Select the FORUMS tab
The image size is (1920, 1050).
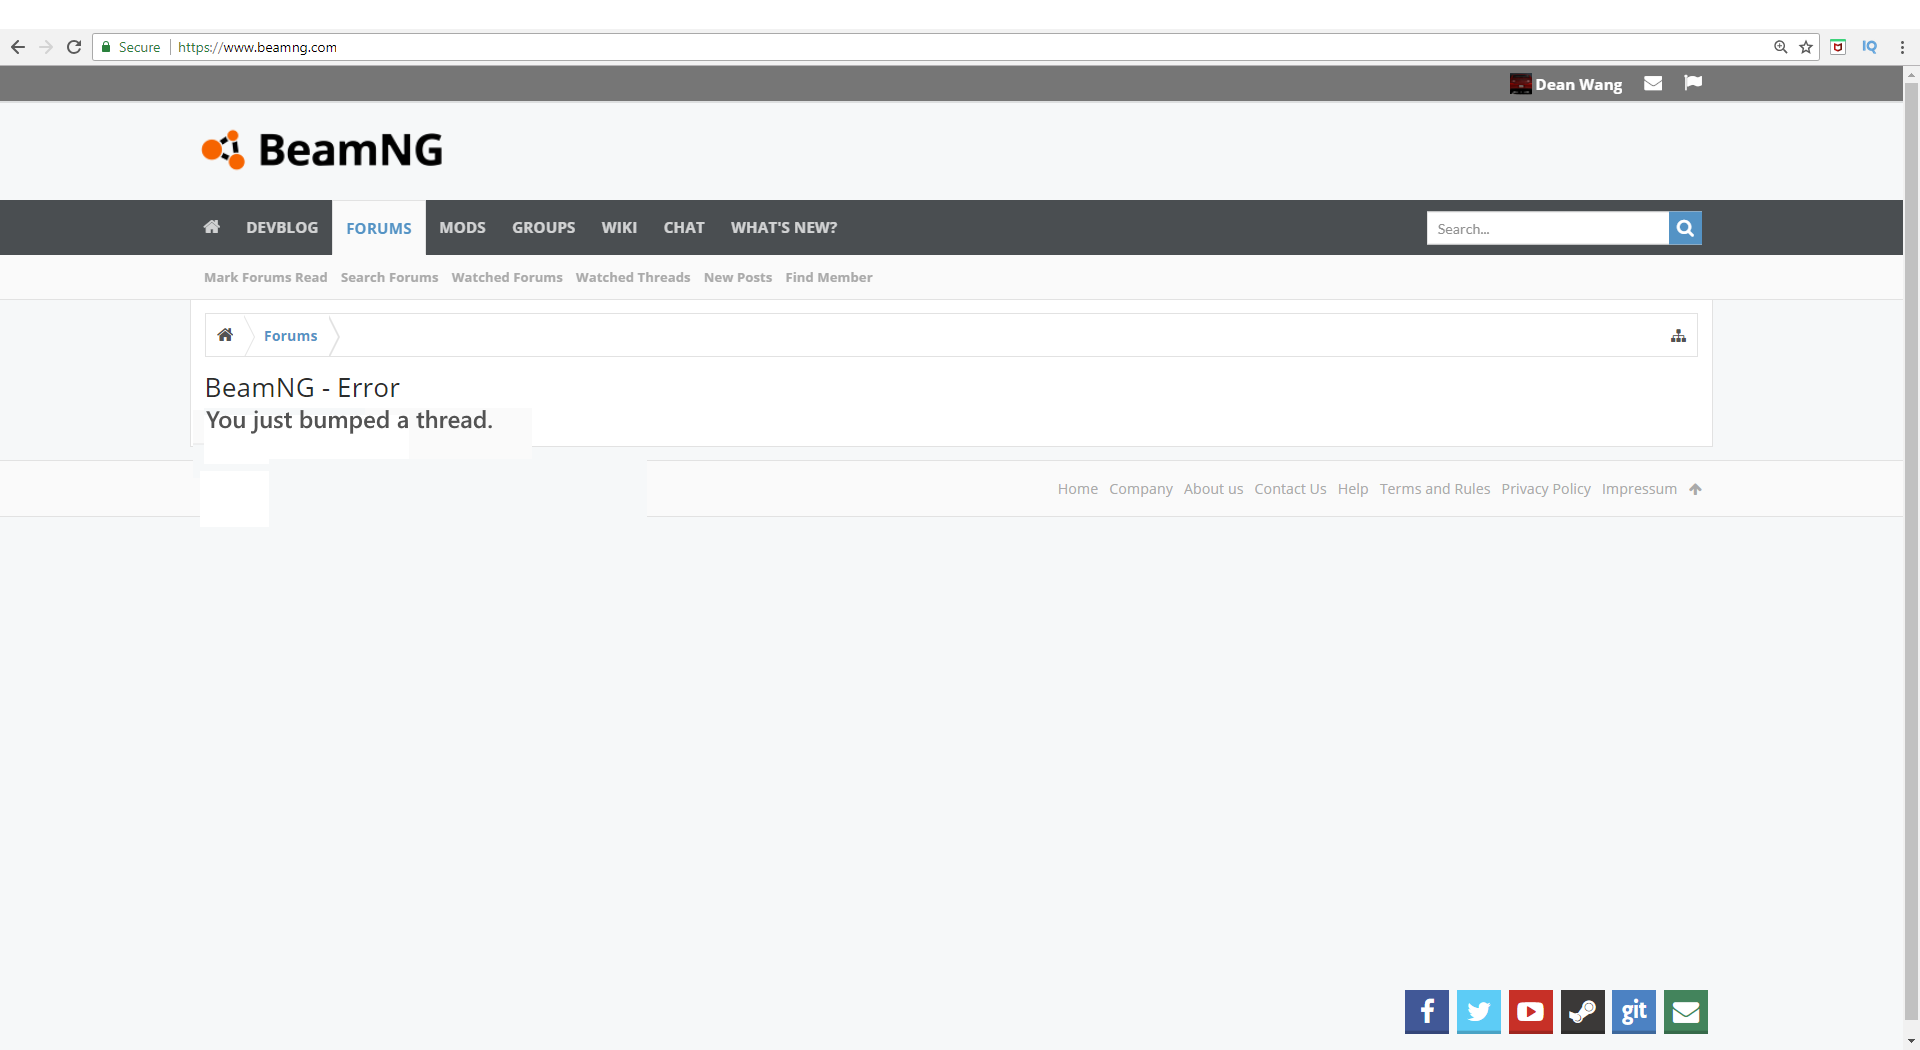point(379,228)
